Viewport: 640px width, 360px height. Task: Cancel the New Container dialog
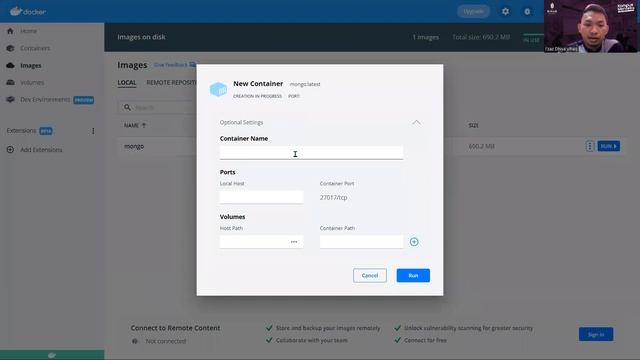(x=370, y=276)
